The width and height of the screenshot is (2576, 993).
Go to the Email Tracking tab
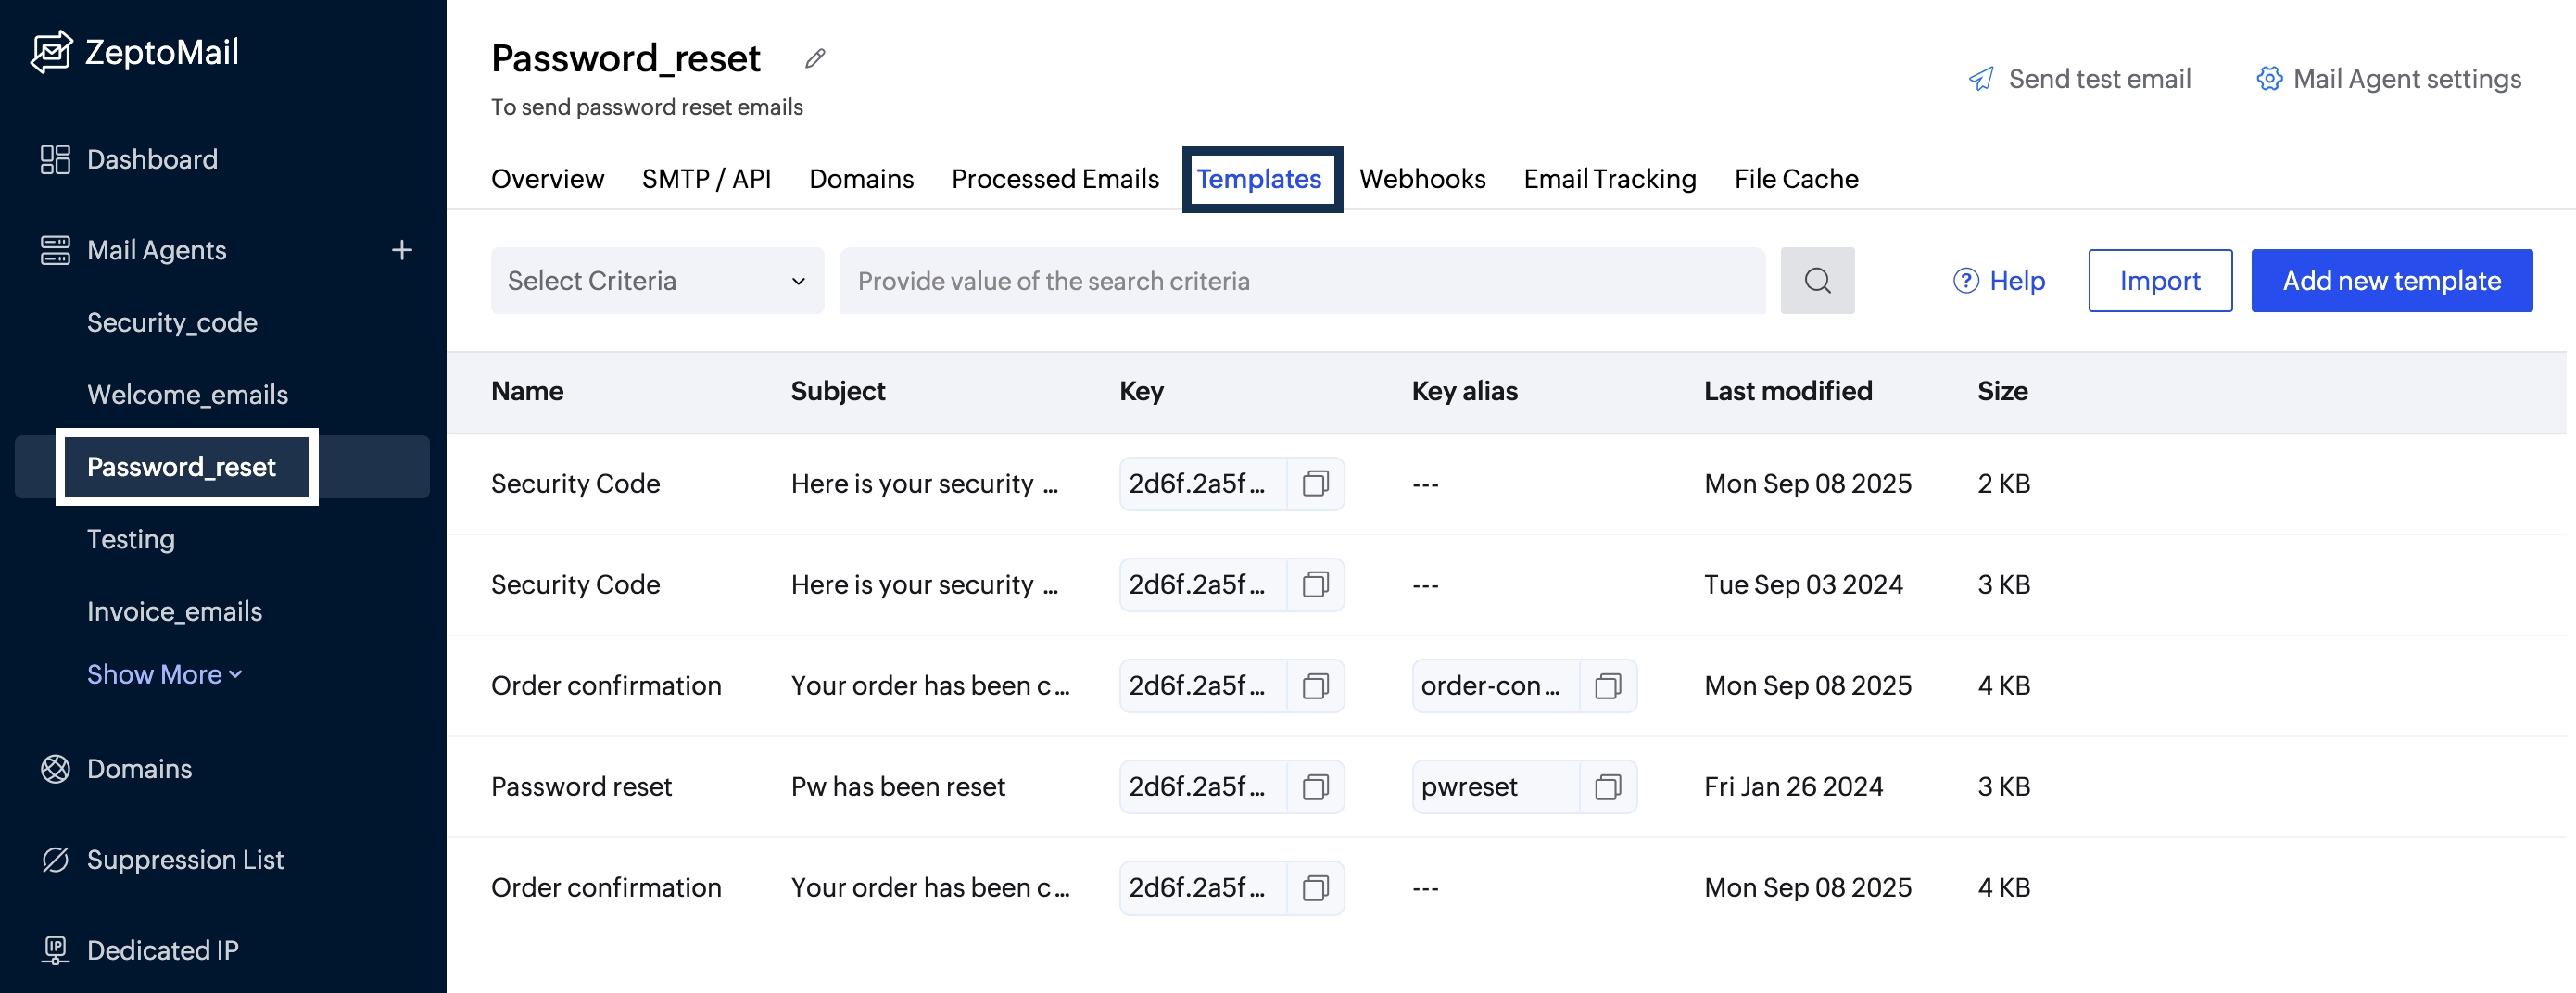tap(1609, 179)
